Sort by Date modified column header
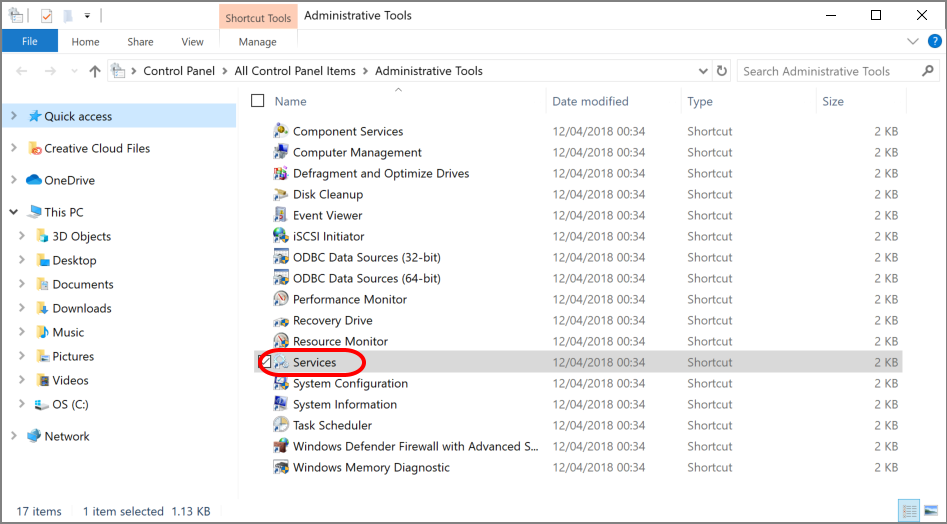This screenshot has height=524, width=947. tap(590, 101)
